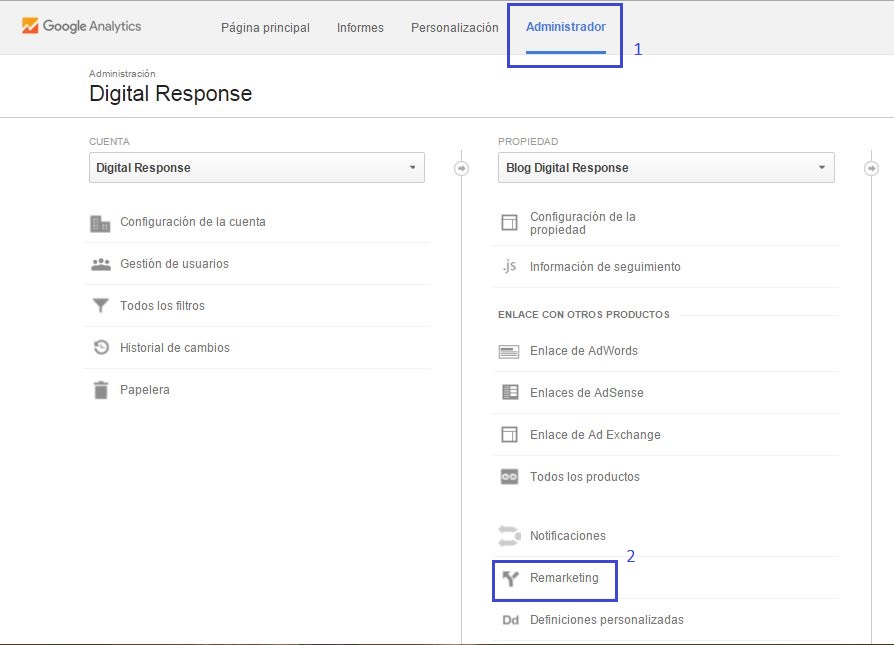Click the AdSense links icon
Image resolution: width=894 pixels, height=645 pixels.
(510, 392)
